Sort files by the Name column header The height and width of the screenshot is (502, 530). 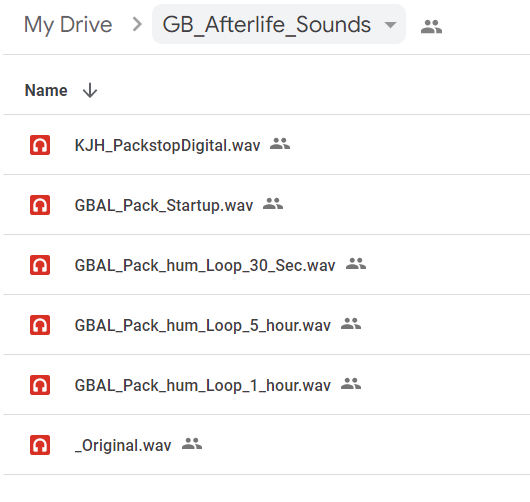pos(46,91)
